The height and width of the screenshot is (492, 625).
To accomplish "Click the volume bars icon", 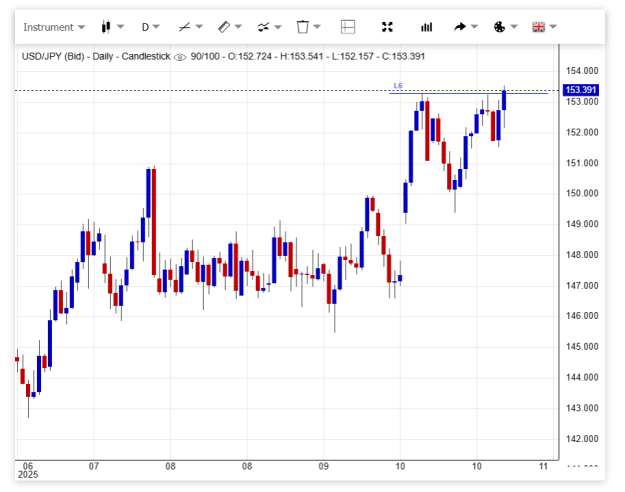I will pos(426,27).
